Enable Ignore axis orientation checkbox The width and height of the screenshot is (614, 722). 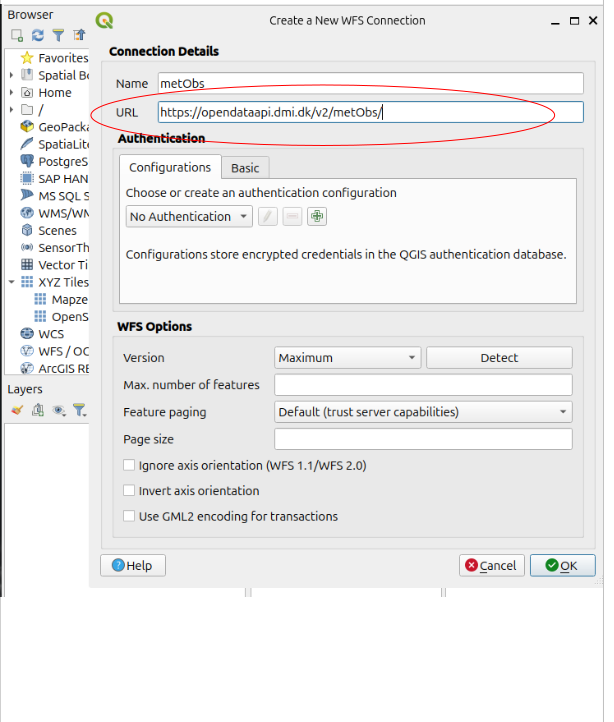click(x=129, y=466)
